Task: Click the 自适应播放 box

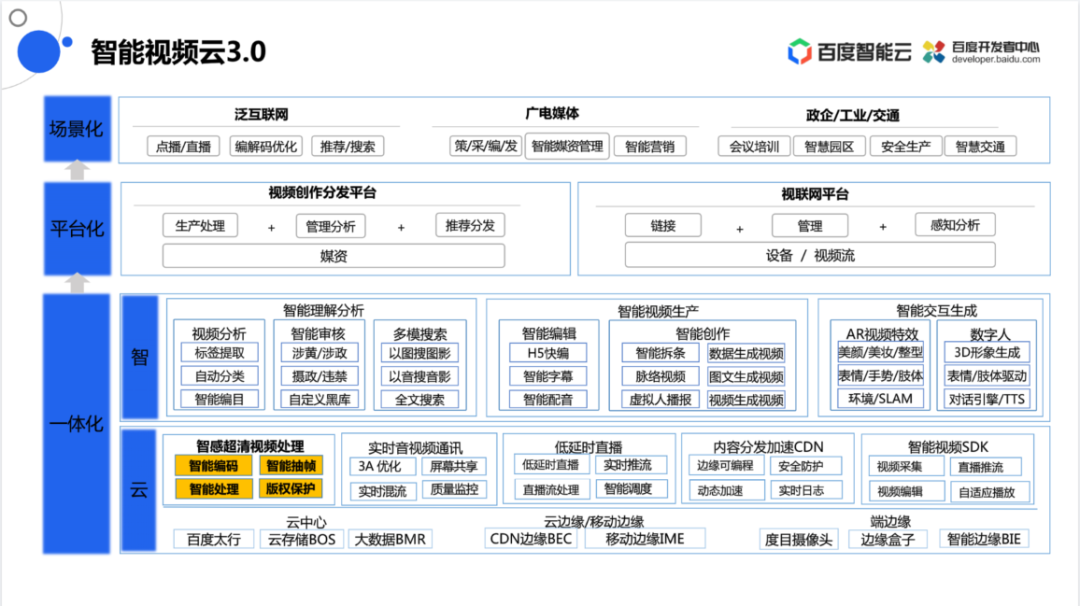Action: point(990,492)
